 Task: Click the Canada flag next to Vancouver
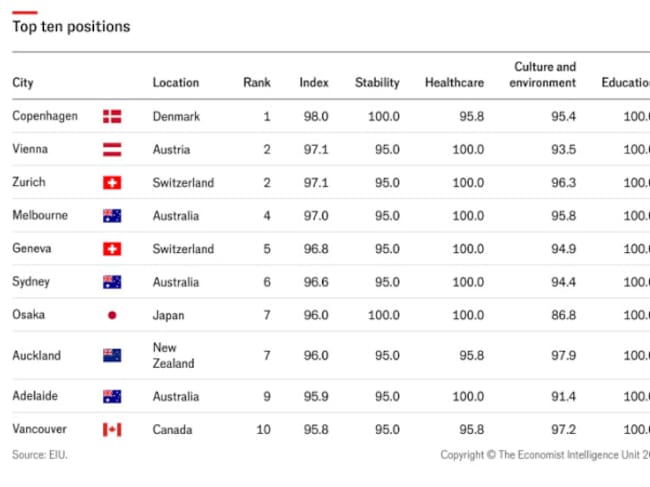pos(112,430)
